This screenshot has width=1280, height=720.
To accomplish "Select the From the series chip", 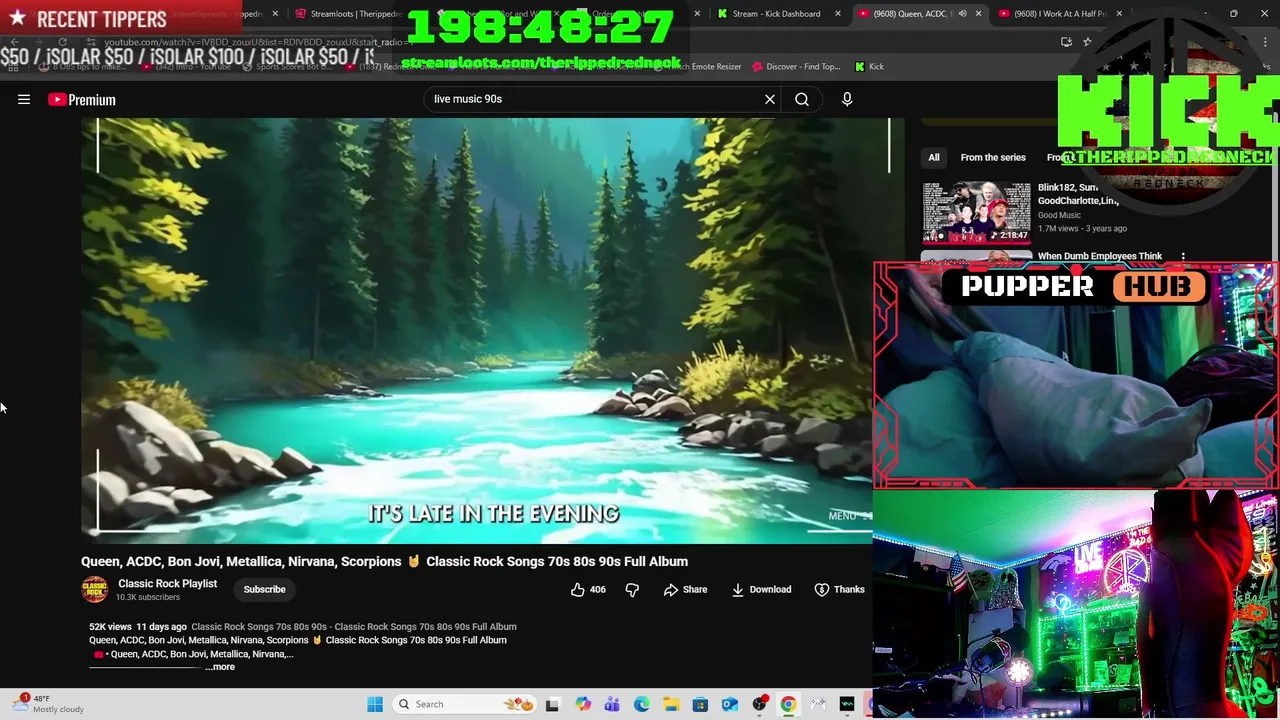I will click(x=993, y=157).
